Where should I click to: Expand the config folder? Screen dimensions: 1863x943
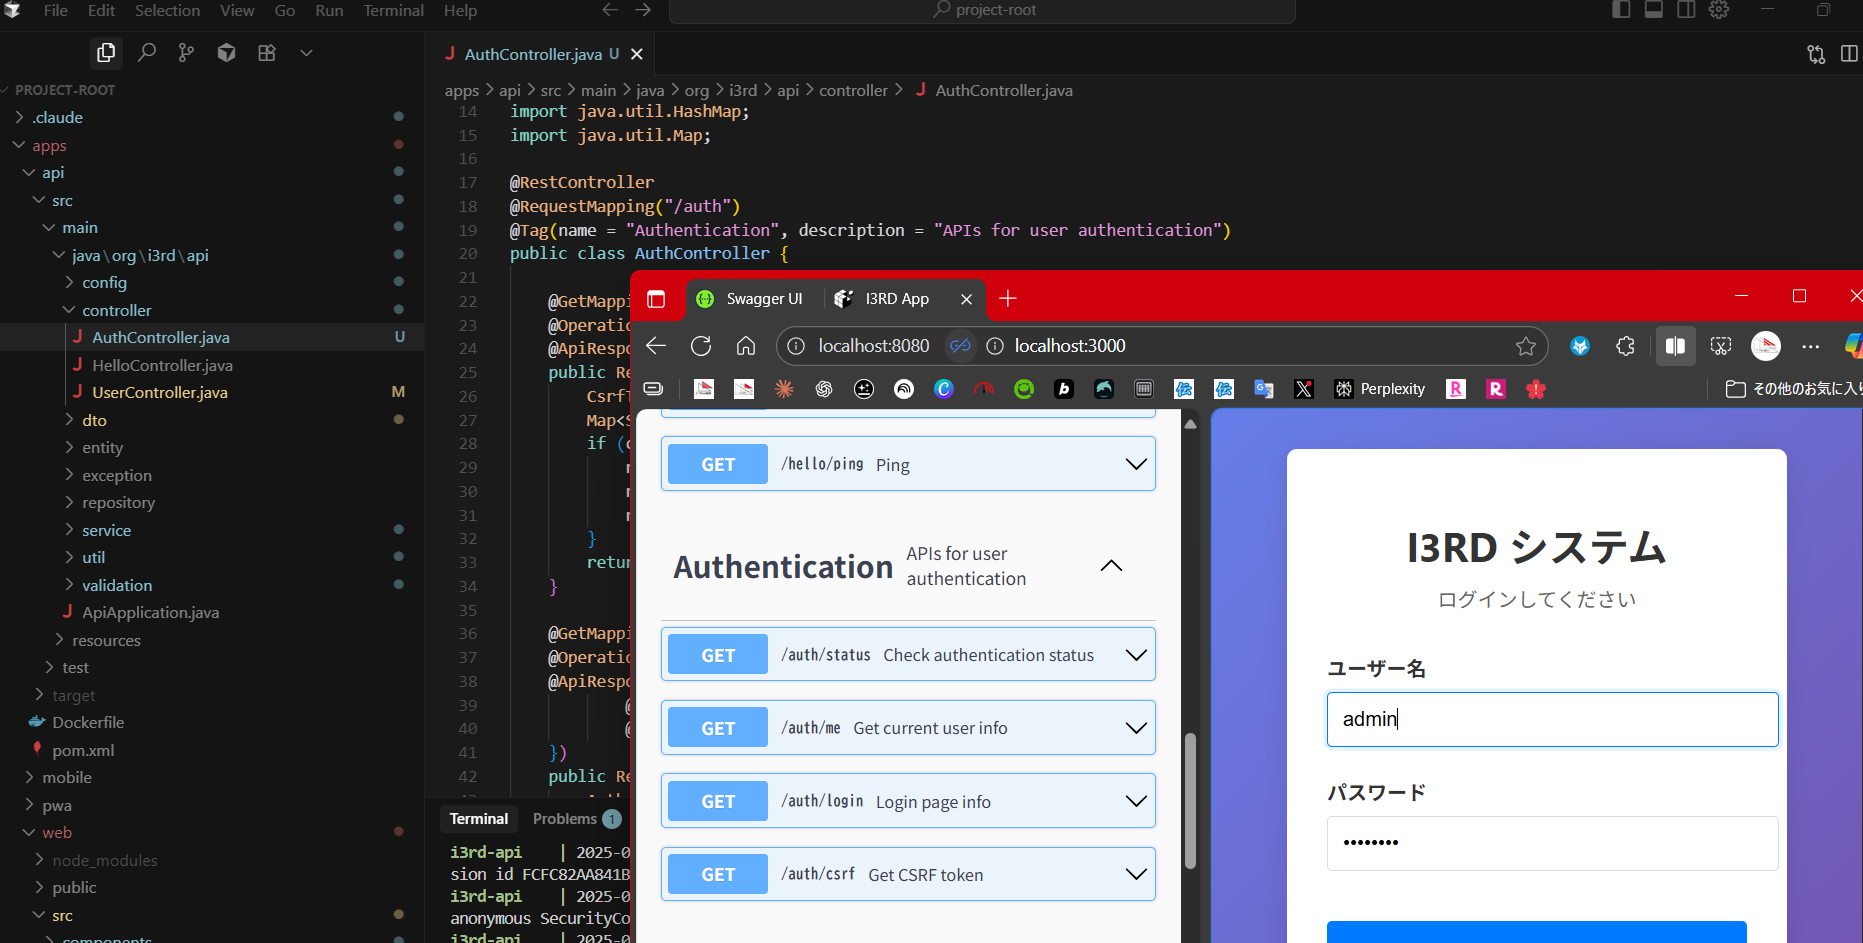pyautogui.click(x=104, y=282)
